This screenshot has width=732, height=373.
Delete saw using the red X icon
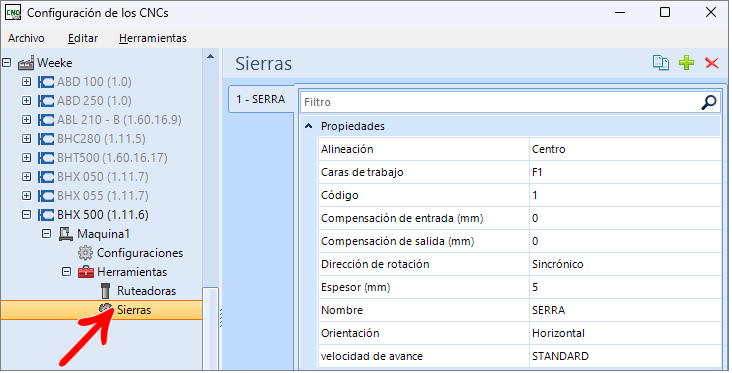point(711,63)
